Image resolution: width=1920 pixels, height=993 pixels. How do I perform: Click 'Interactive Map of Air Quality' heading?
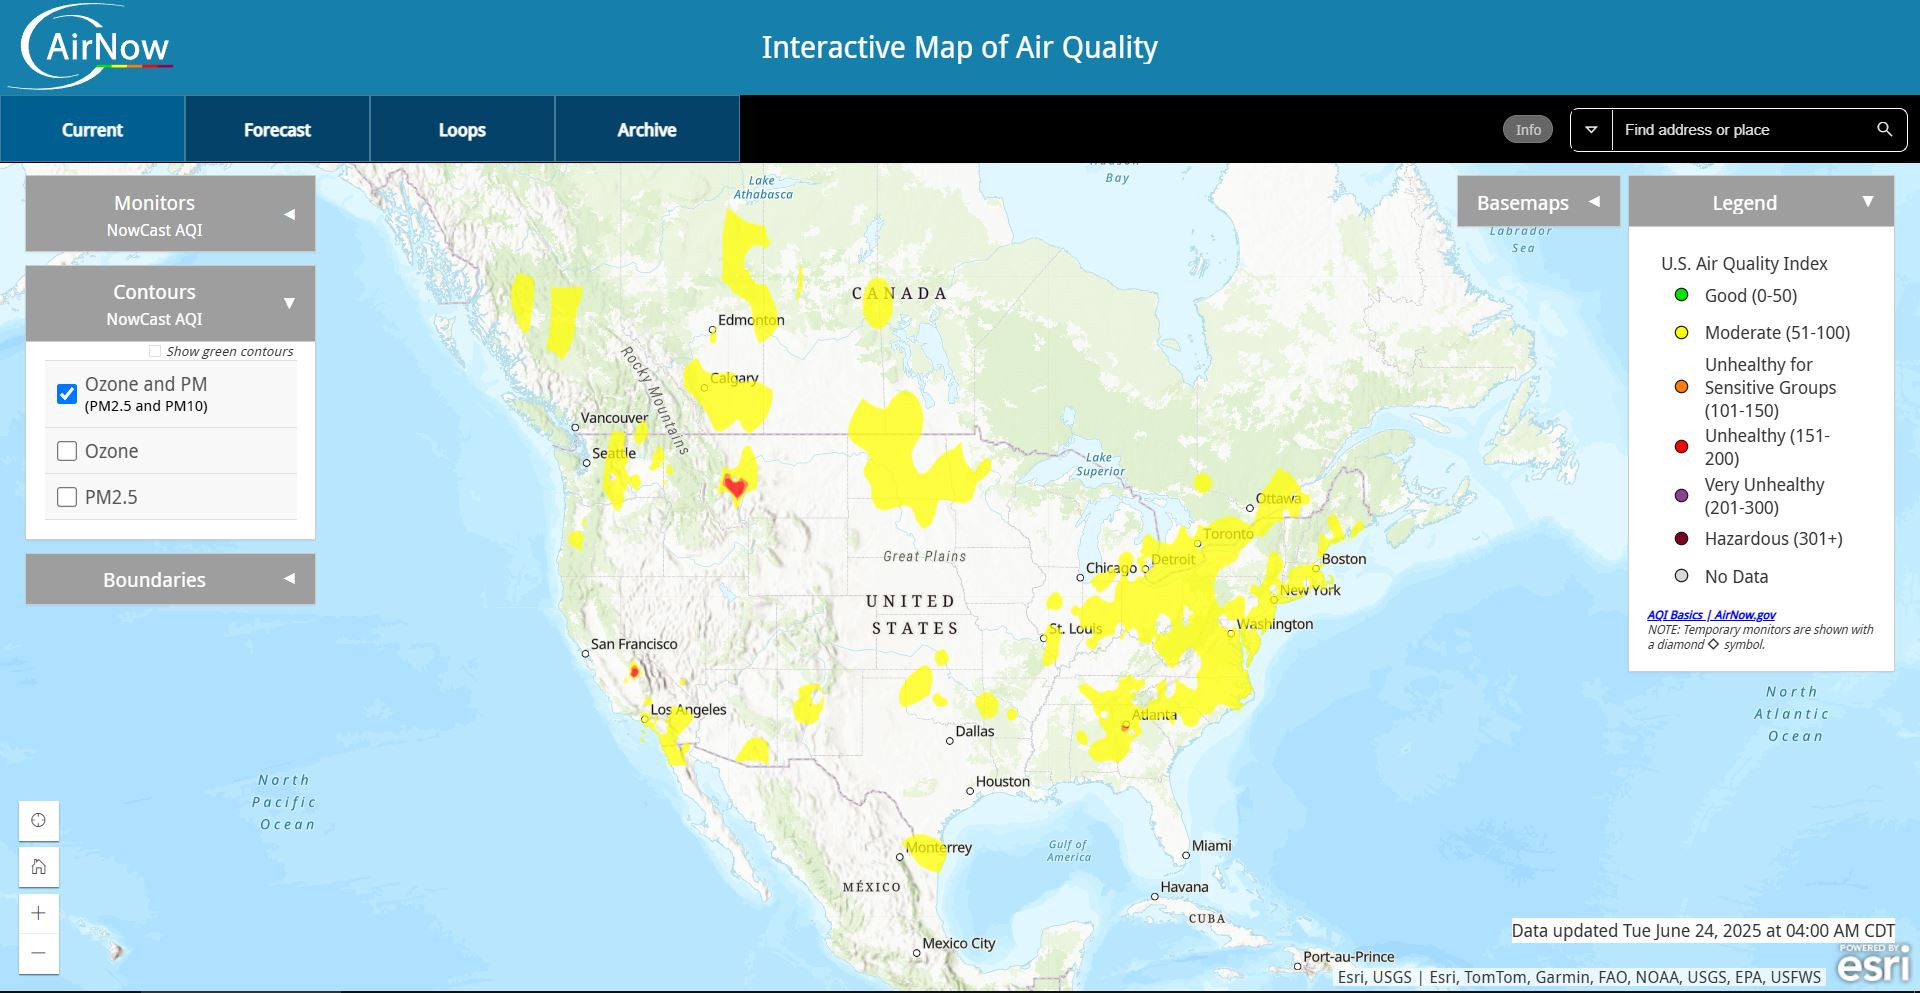tap(960, 47)
